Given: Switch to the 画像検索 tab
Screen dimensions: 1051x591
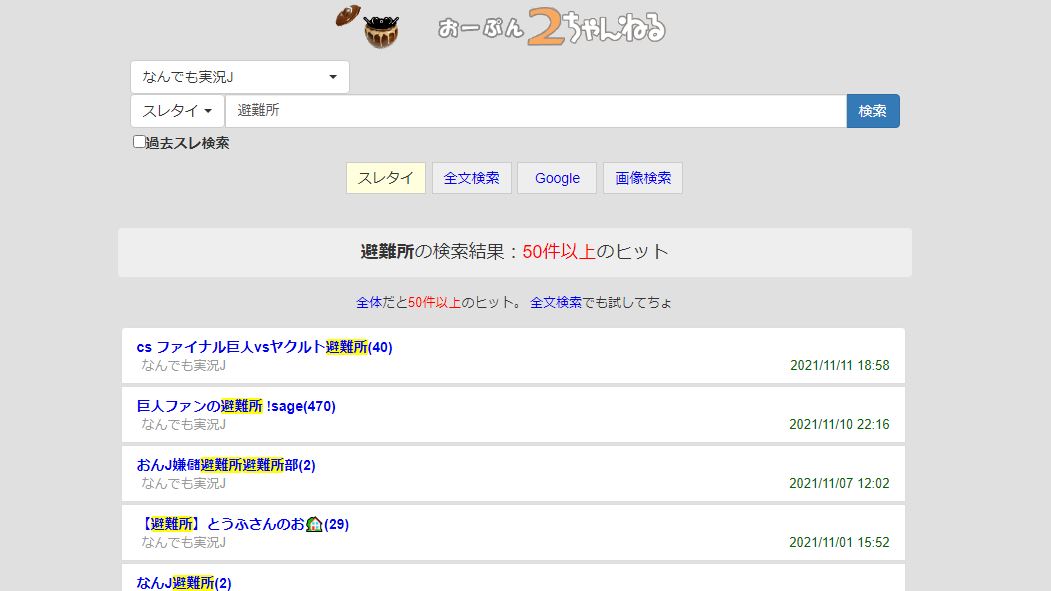Looking at the screenshot, I should point(643,178).
